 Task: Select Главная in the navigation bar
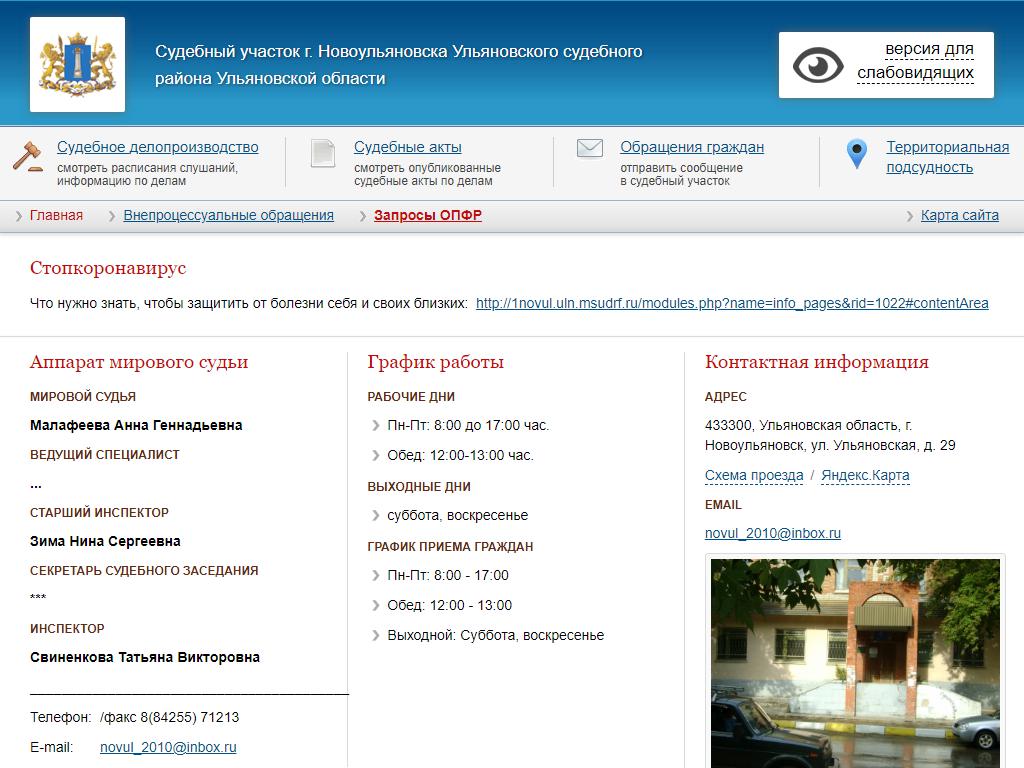pyautogui.click(x=56, y=215)
